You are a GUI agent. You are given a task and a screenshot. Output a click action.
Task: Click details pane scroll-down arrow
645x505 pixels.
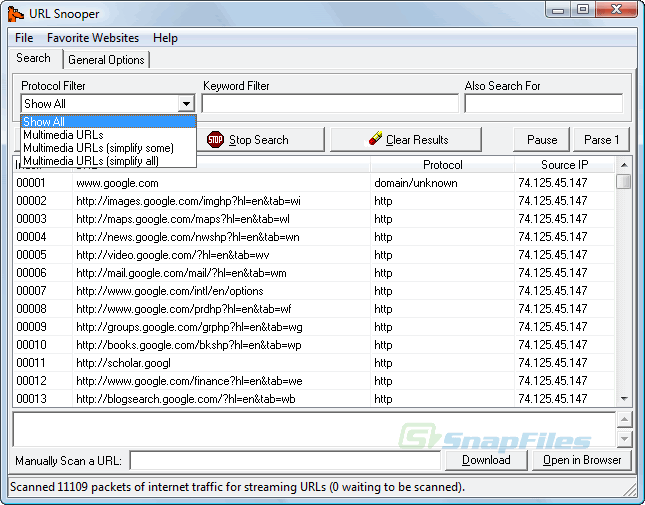(624, 439)
